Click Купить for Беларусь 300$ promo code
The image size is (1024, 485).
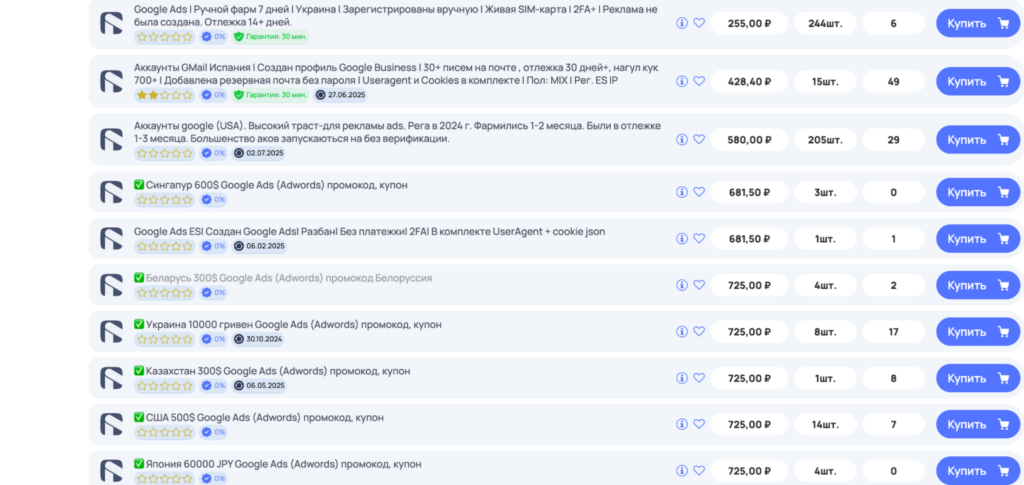pos(978,285)
